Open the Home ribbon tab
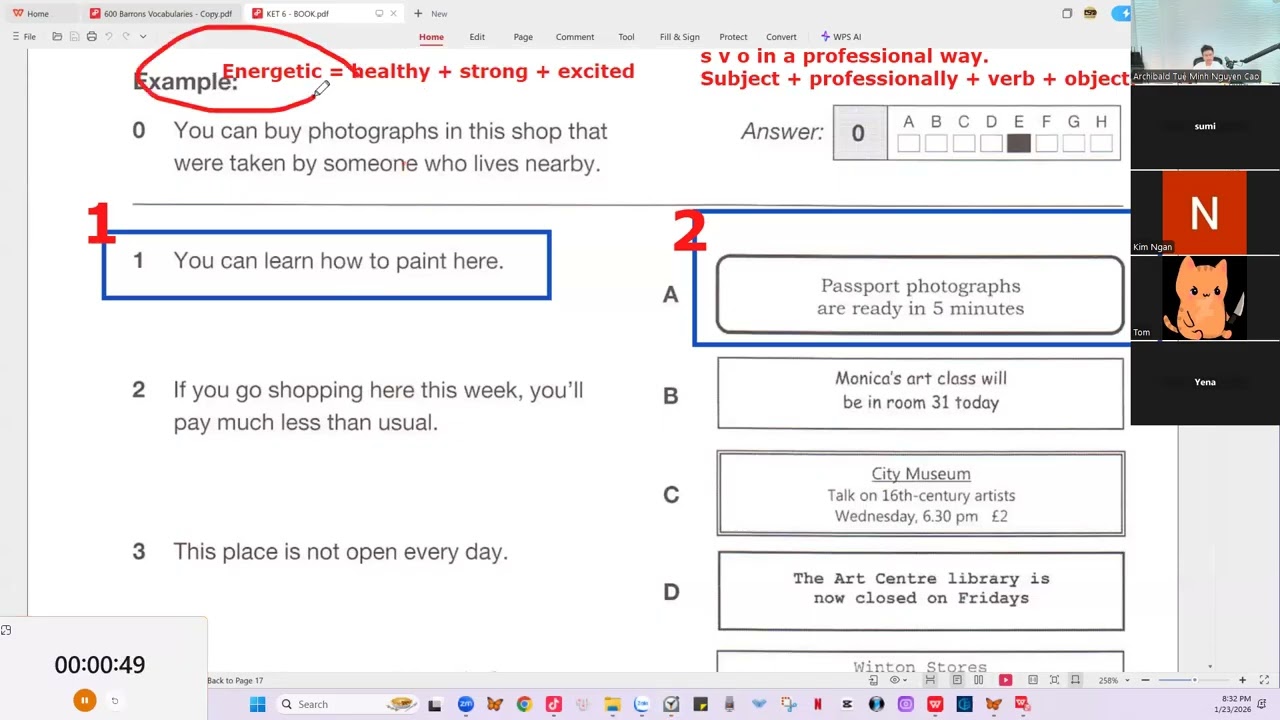The height and width of the screenshot is (720, 1280). [x=431, y=37]
